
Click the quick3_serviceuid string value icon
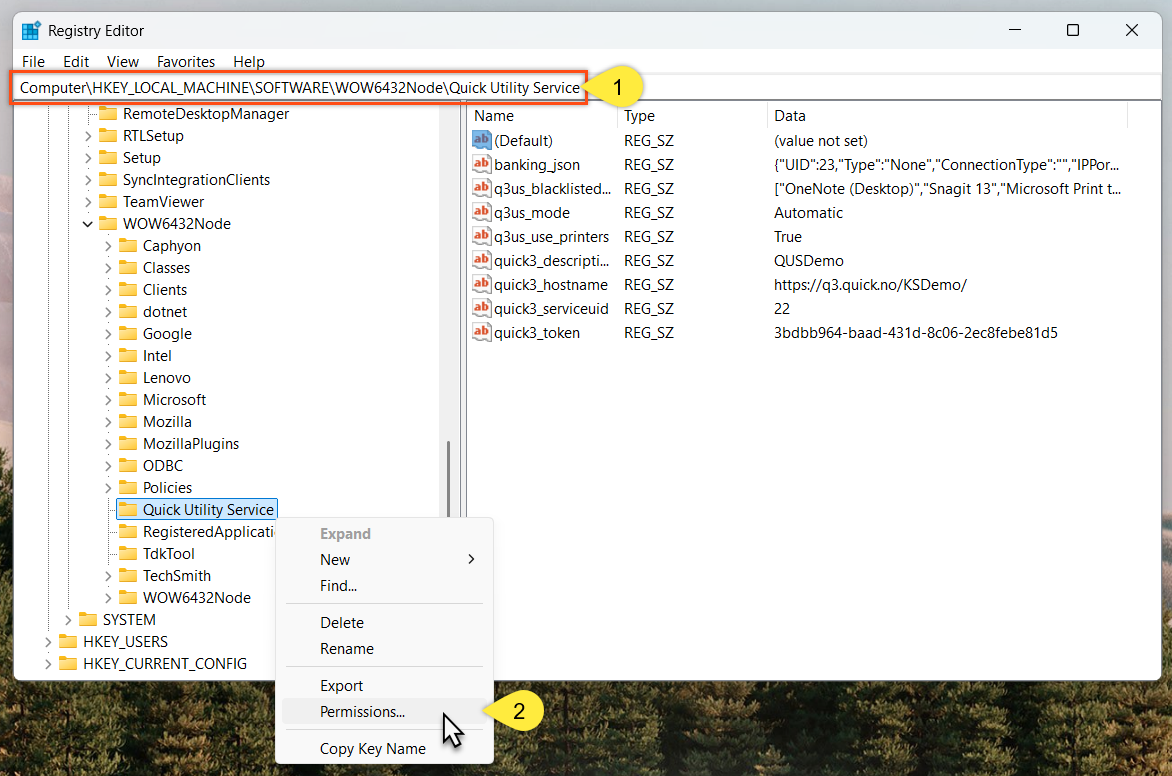481,307
